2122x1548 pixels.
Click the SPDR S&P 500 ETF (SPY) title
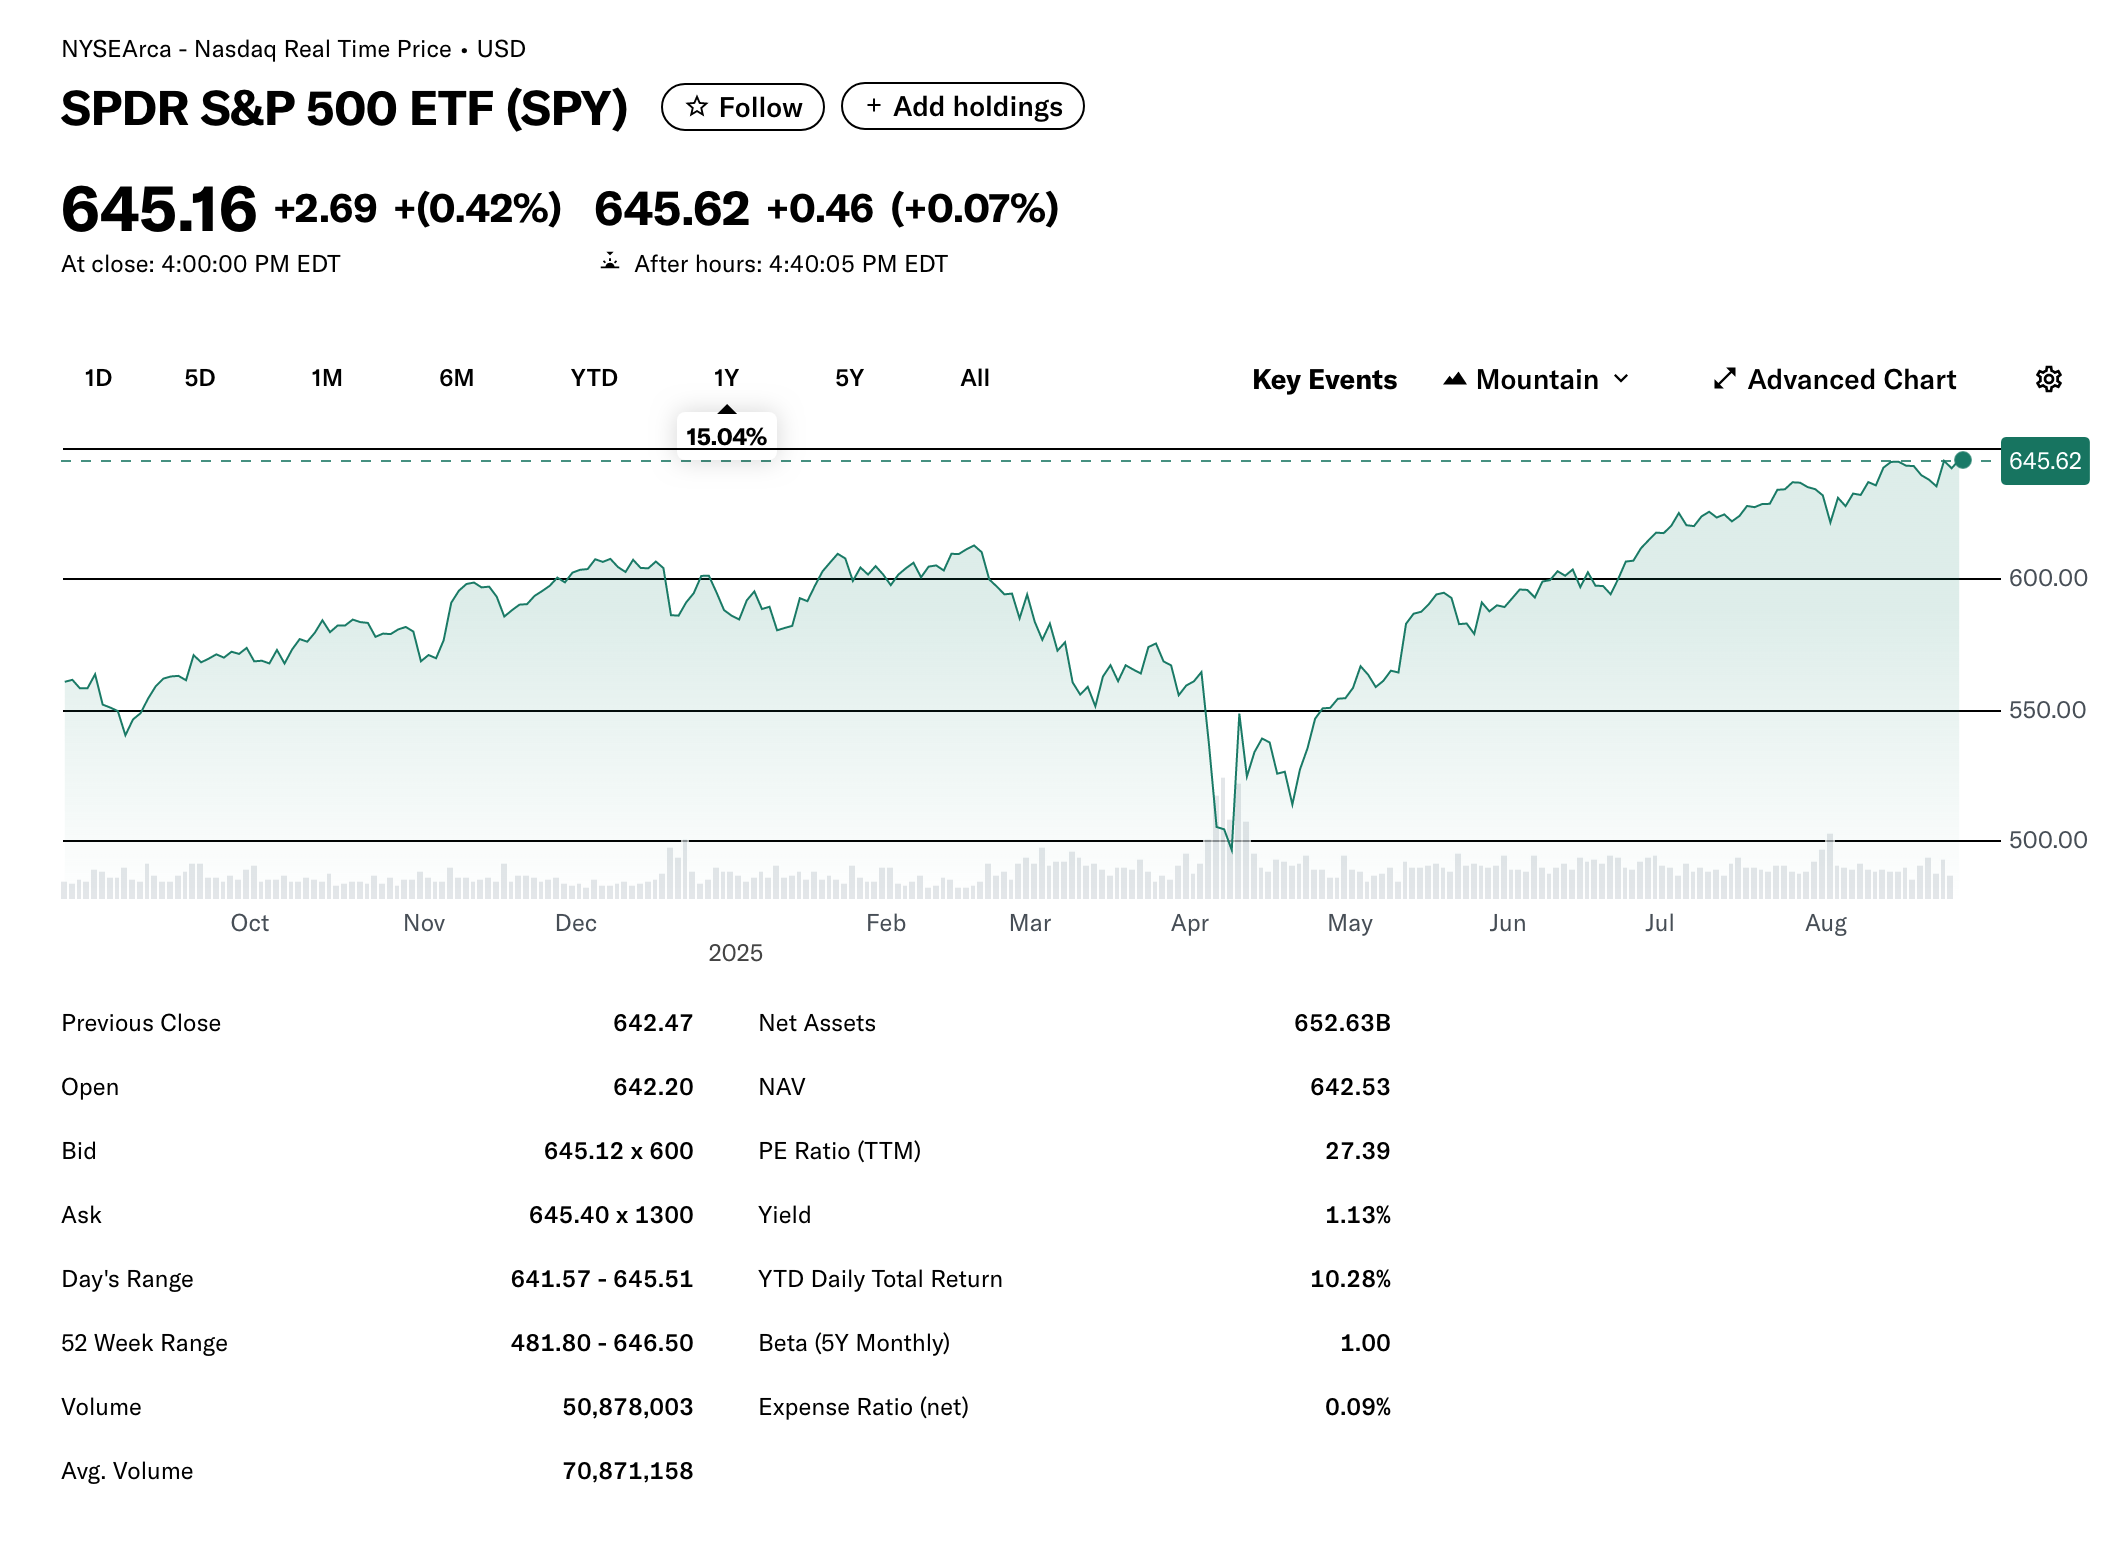pyautogui.click(x=344, y=108)
